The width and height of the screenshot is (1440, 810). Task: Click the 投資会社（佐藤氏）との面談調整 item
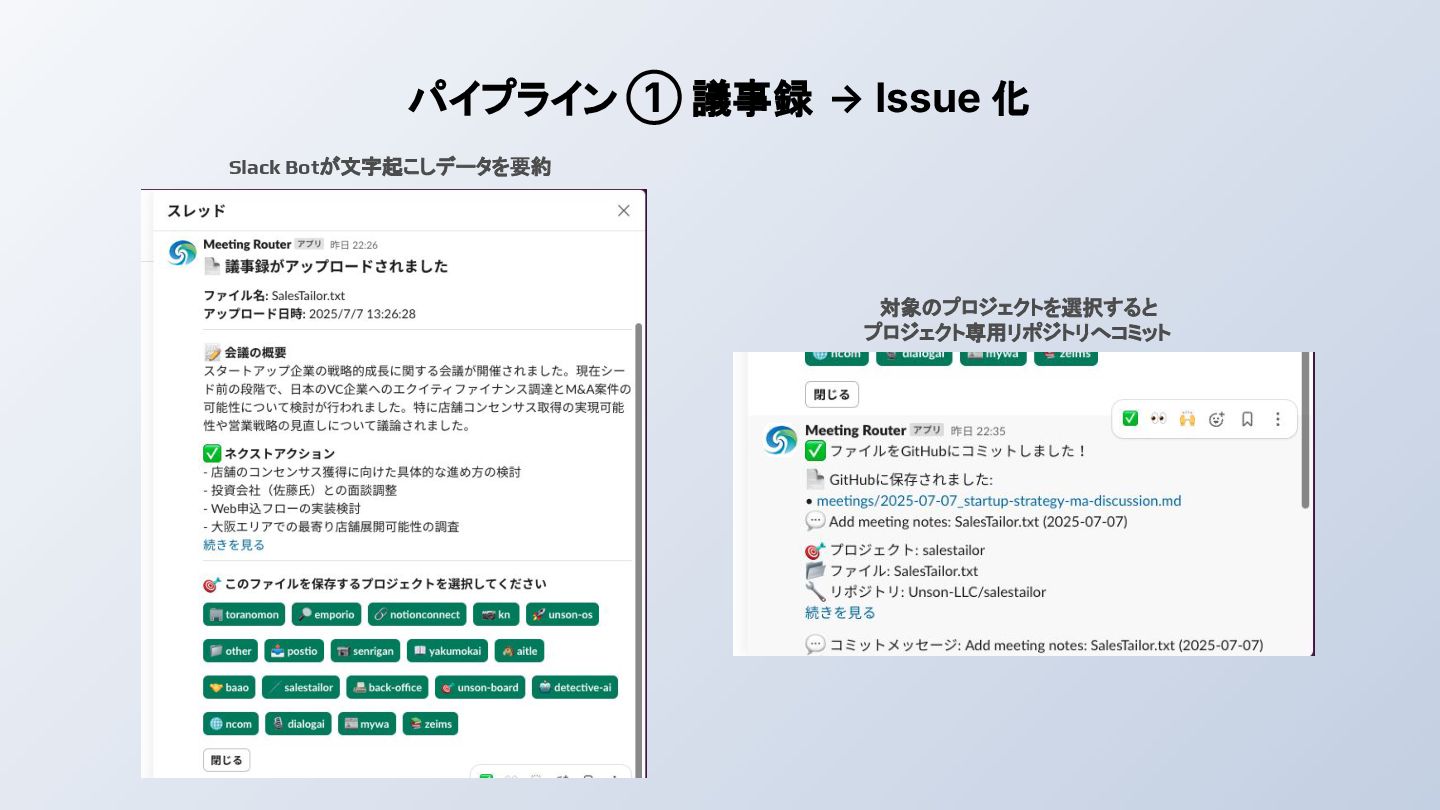[300, 490]
